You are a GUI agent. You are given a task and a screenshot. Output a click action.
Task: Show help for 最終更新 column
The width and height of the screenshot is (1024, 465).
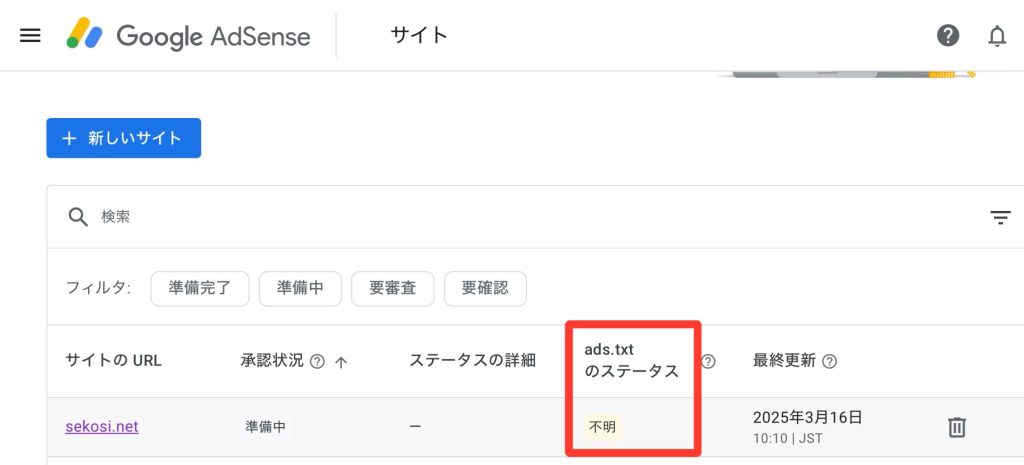click(829, 362)
